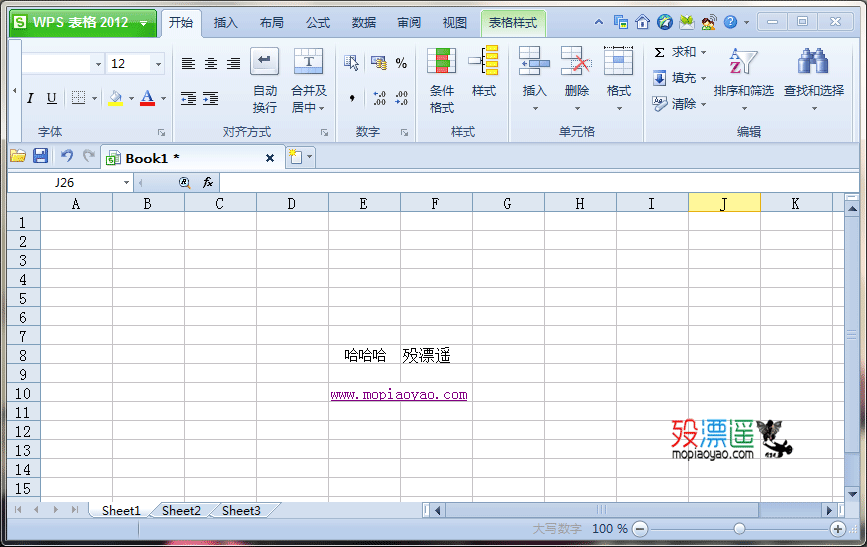Collapse the ribbon with up arrow
Image resolution: width=867 pixels, height=547 pixels.
(x=599, y=22)
